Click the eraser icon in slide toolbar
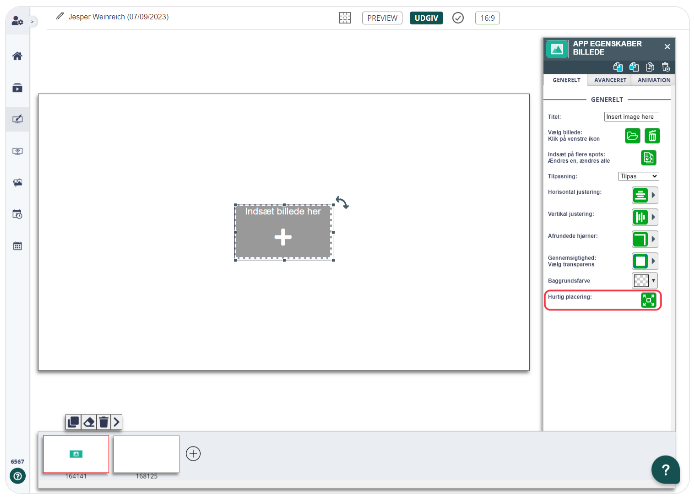 click(x=89, y=422)
